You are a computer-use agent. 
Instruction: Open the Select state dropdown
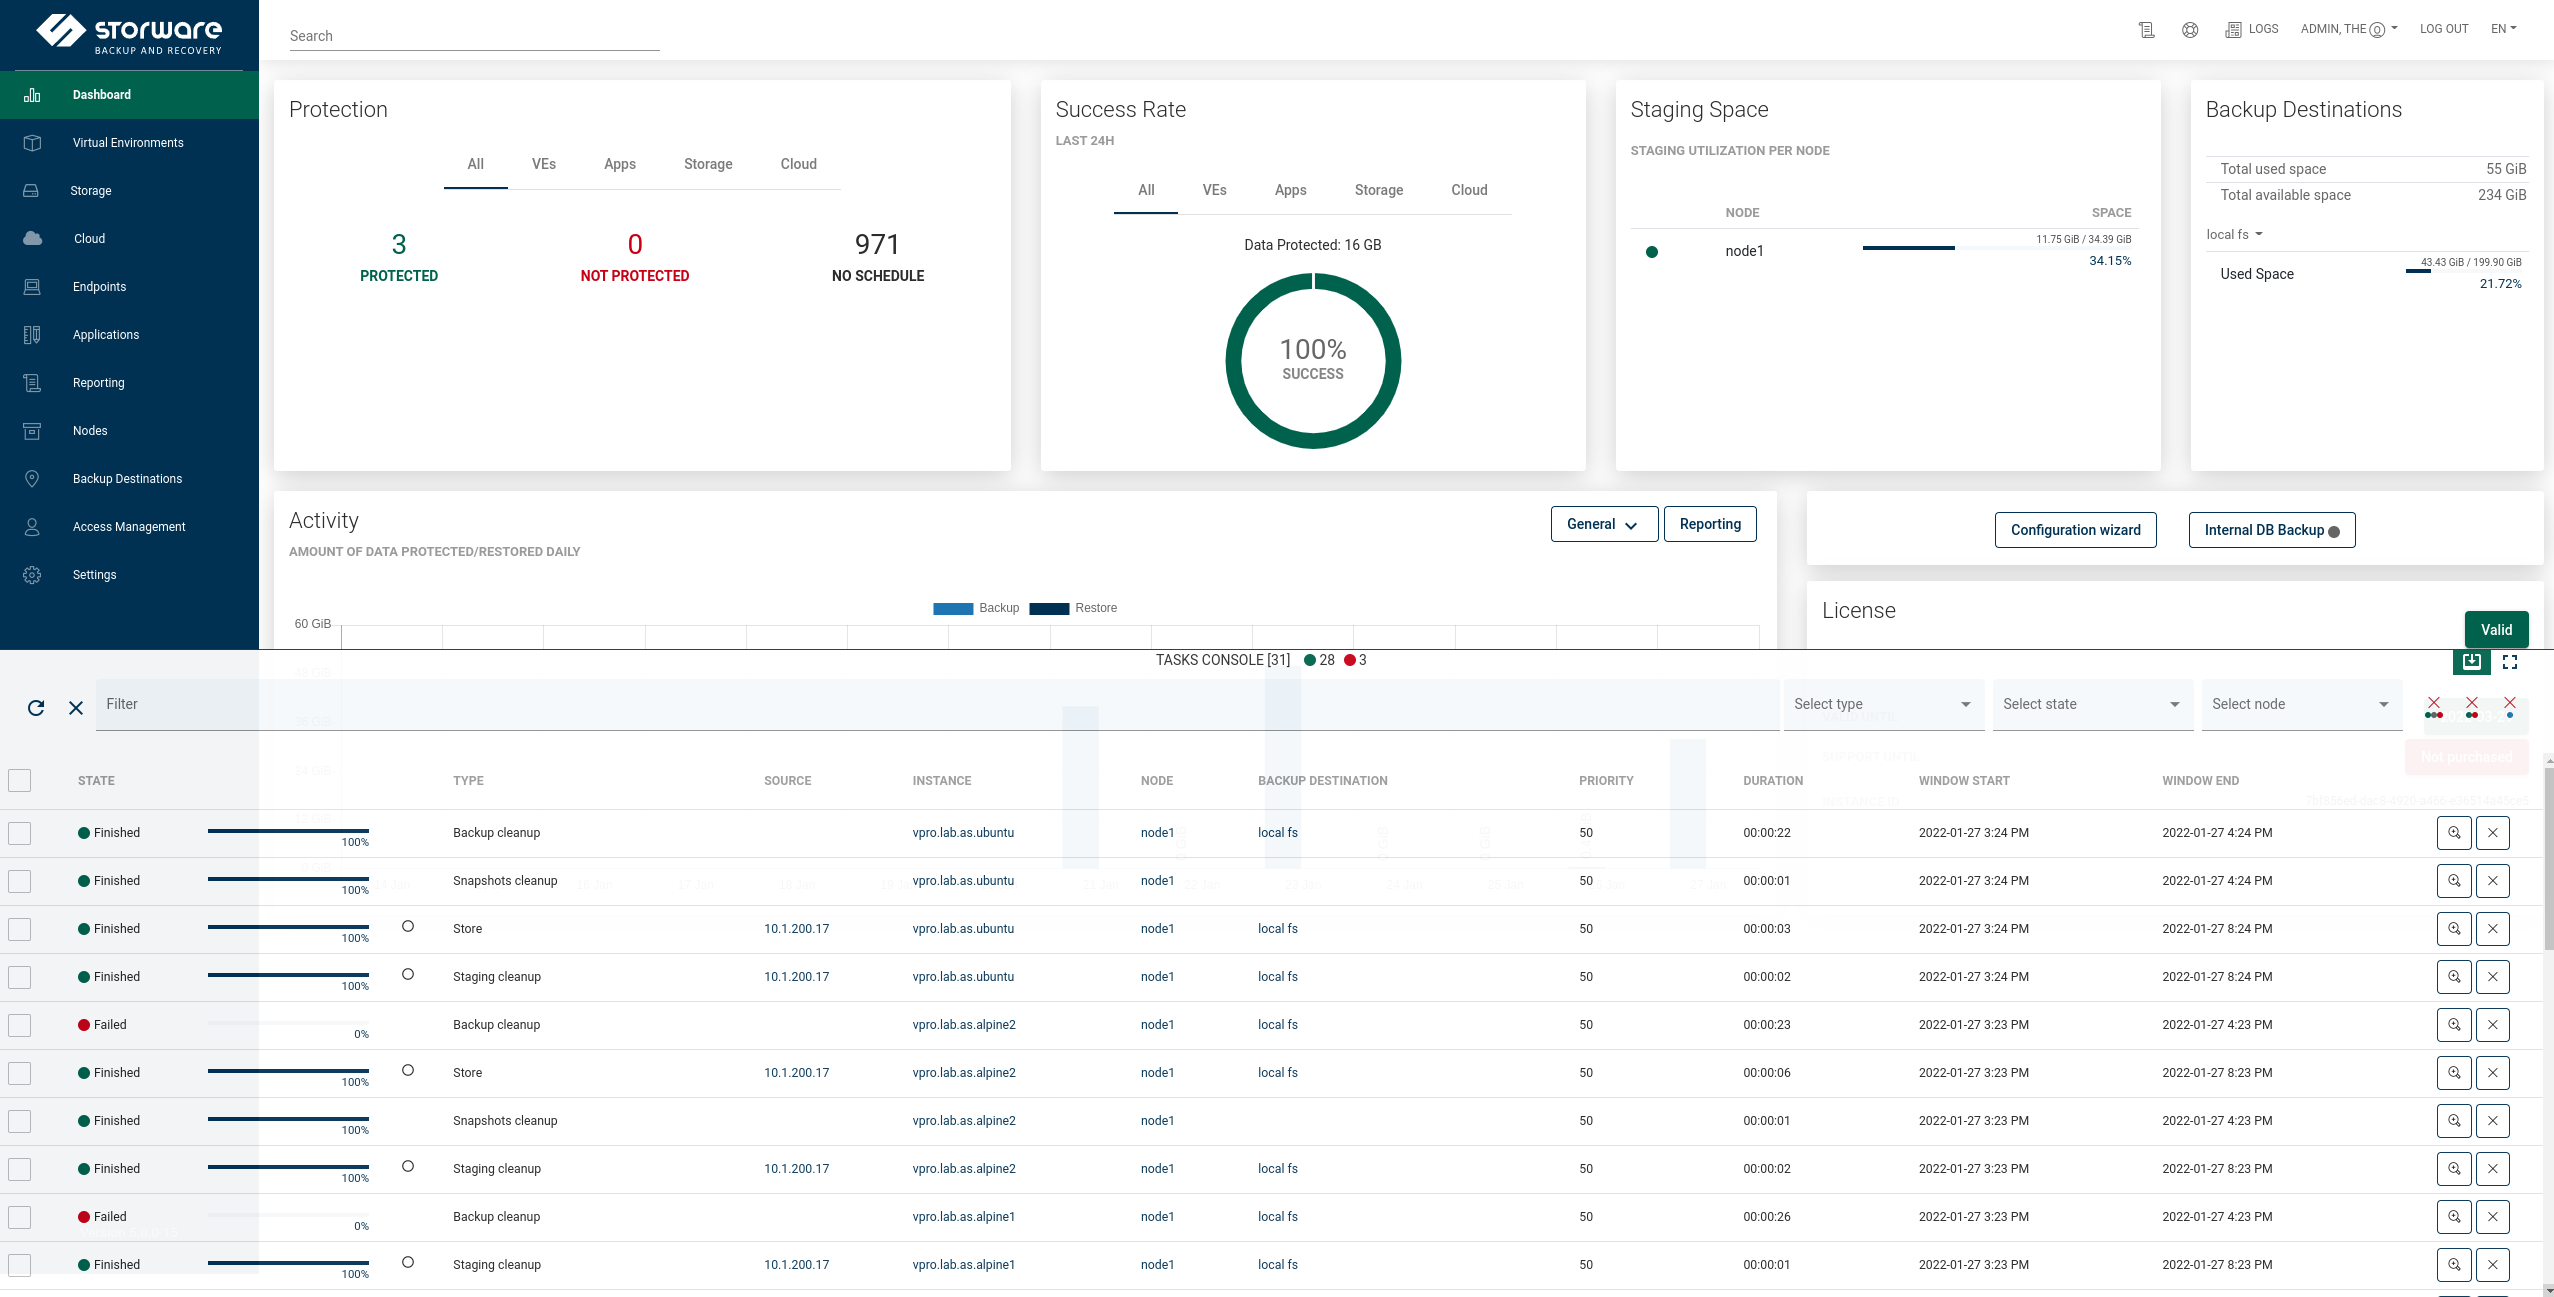coord(2091,705)
